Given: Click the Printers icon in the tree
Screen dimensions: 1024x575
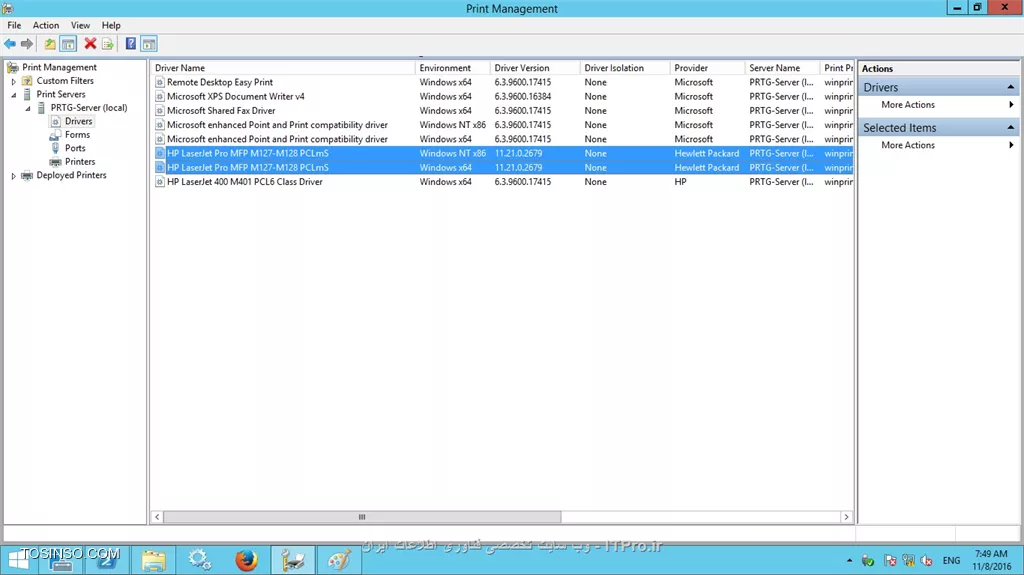Looking at the screenshot, I should [55, 162].
